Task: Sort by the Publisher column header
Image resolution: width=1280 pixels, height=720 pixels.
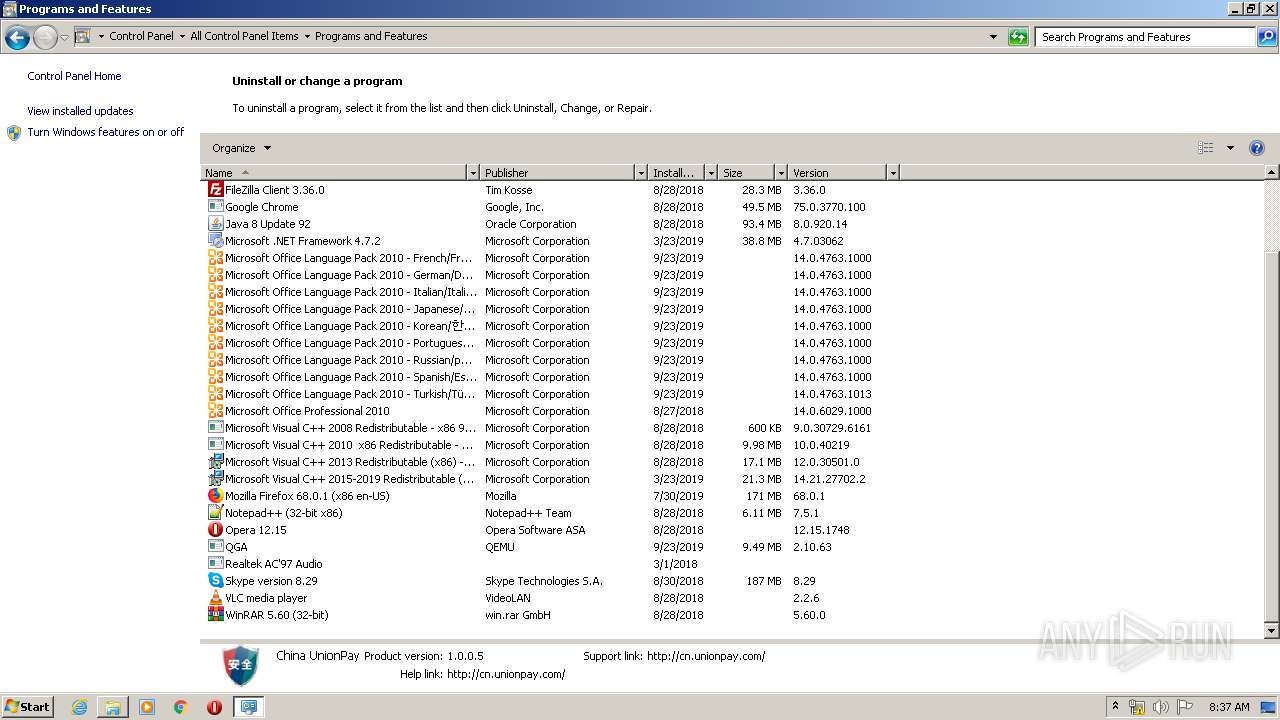Action: (x=558, y=173)
